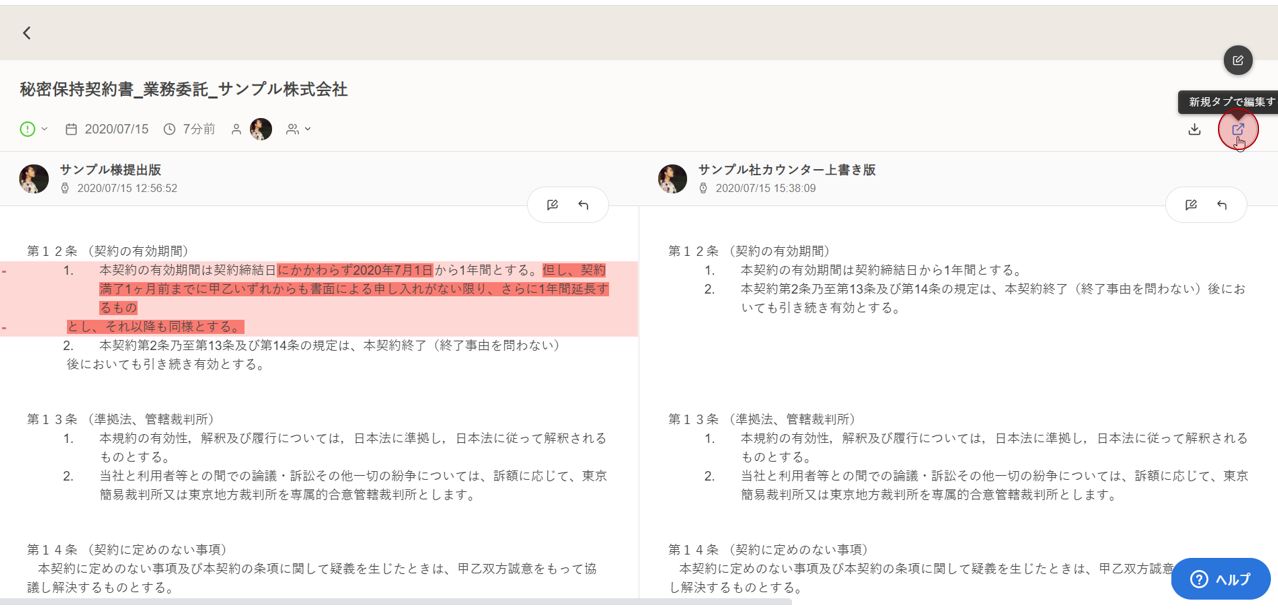This screenshot has width=1278, height=610.
Task: Click edit icon on right version pane
Action: point(1190,205)
